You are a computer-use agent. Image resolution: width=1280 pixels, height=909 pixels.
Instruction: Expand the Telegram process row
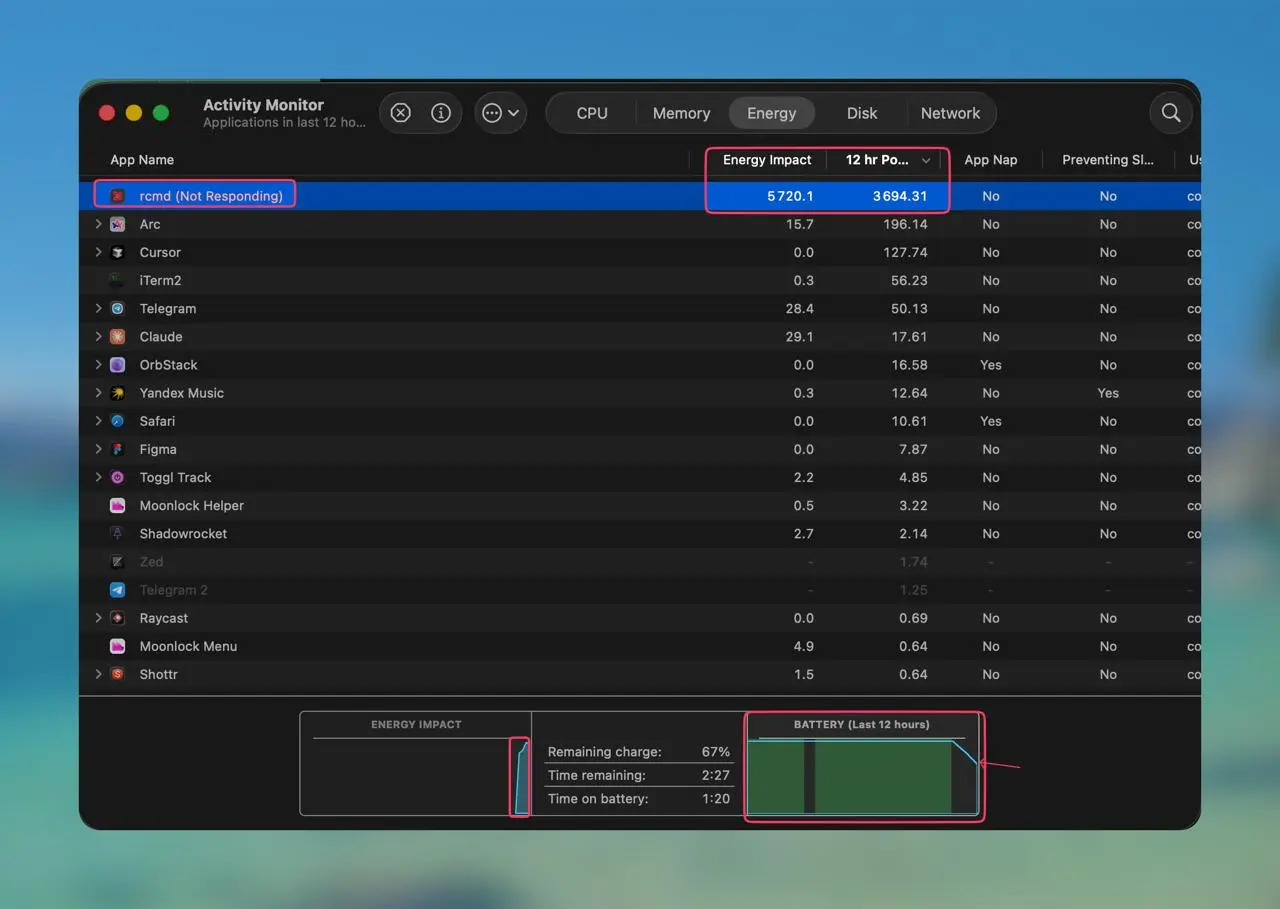tap(98, 308)
